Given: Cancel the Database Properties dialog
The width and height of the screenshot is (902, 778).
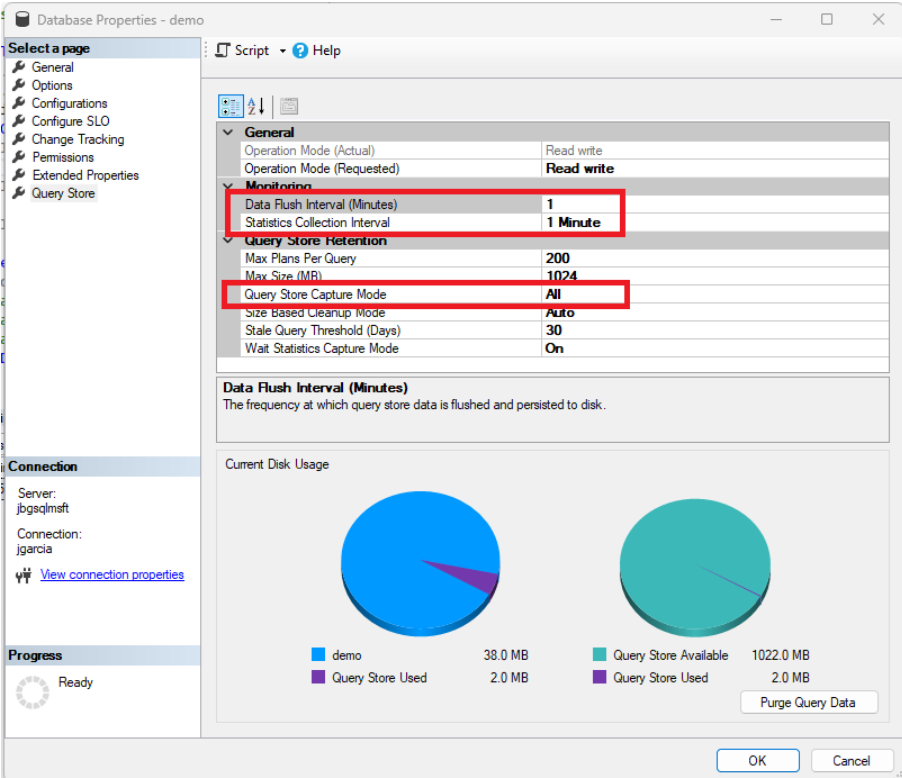Looking at the screenshot, I should click(851, 760).
